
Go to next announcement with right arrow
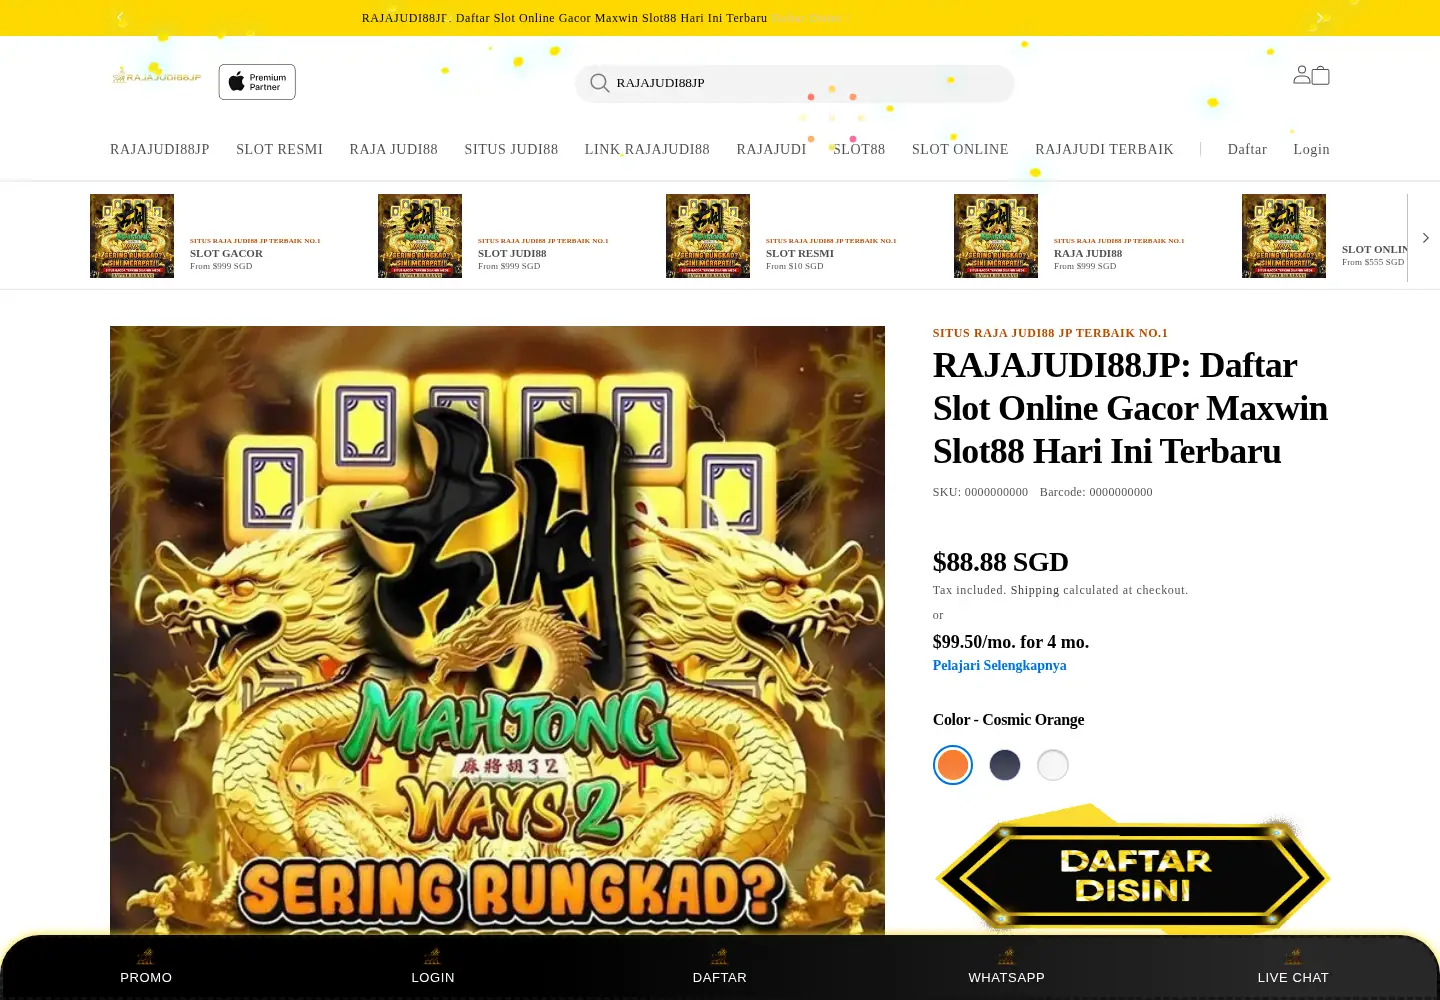pyautogui.click(x=1320, y=18)
